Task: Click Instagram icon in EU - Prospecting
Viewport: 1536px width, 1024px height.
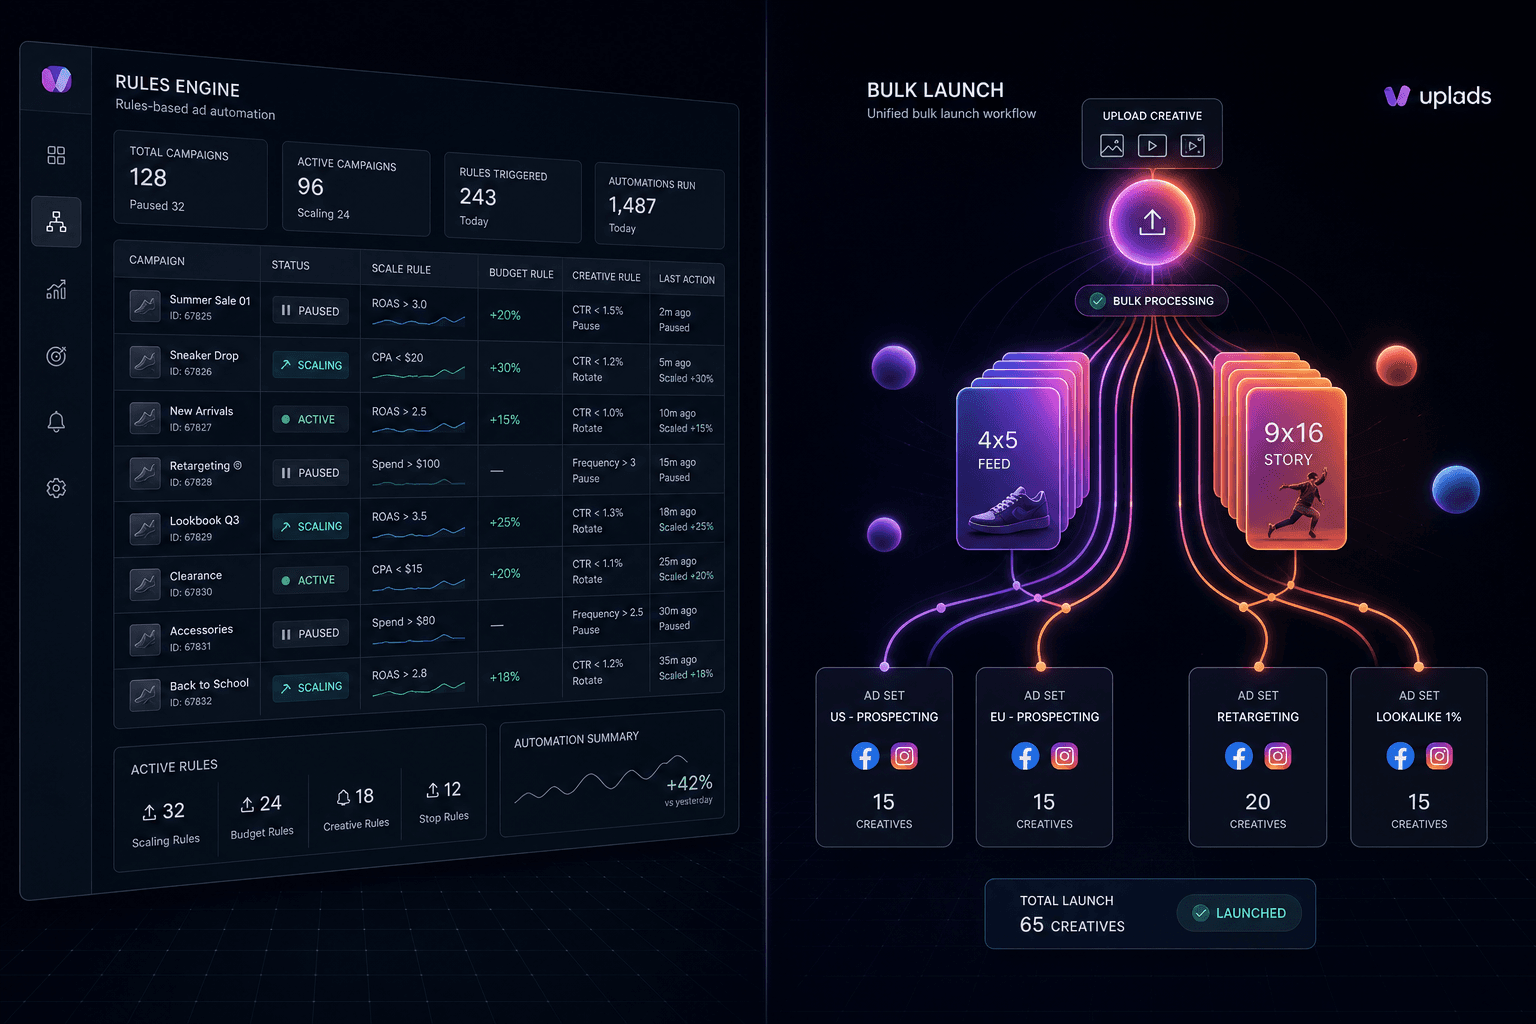Action: coord(1065,756)
